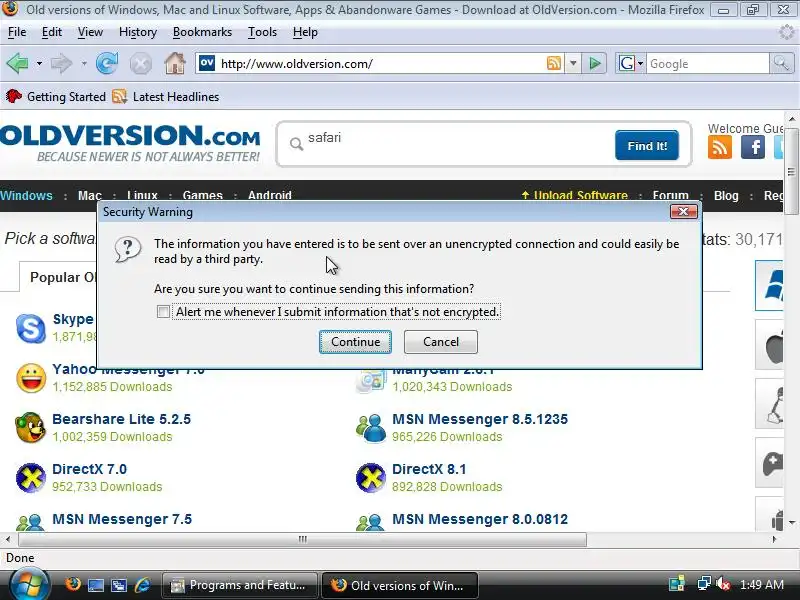Click the Stop loading icon

click(x=140, y=64)
